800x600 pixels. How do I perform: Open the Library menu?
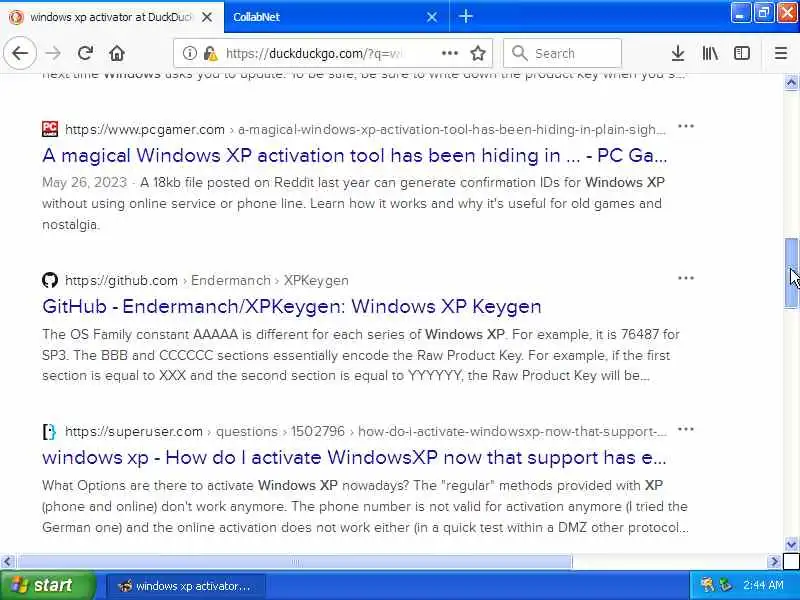(710, 53)
